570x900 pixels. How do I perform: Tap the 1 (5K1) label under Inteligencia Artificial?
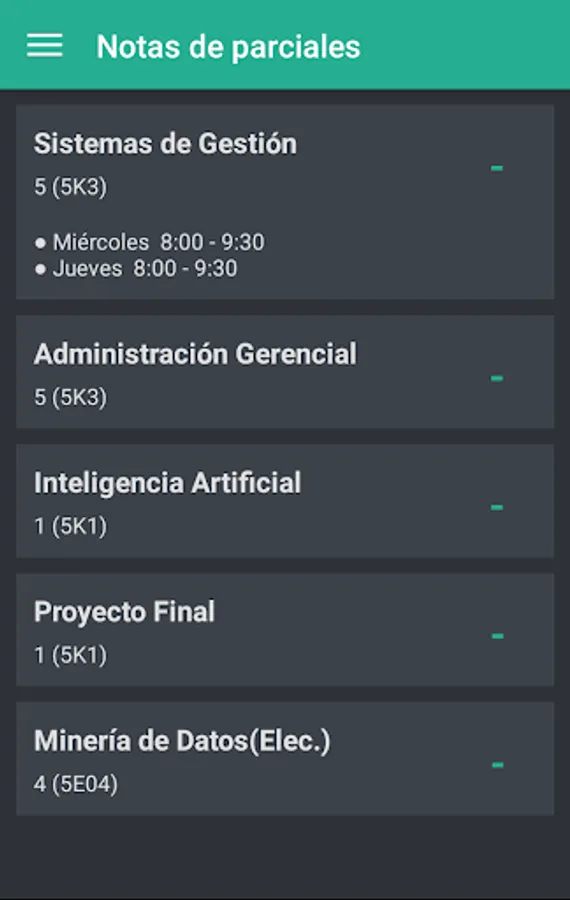(x=71, y=526)
